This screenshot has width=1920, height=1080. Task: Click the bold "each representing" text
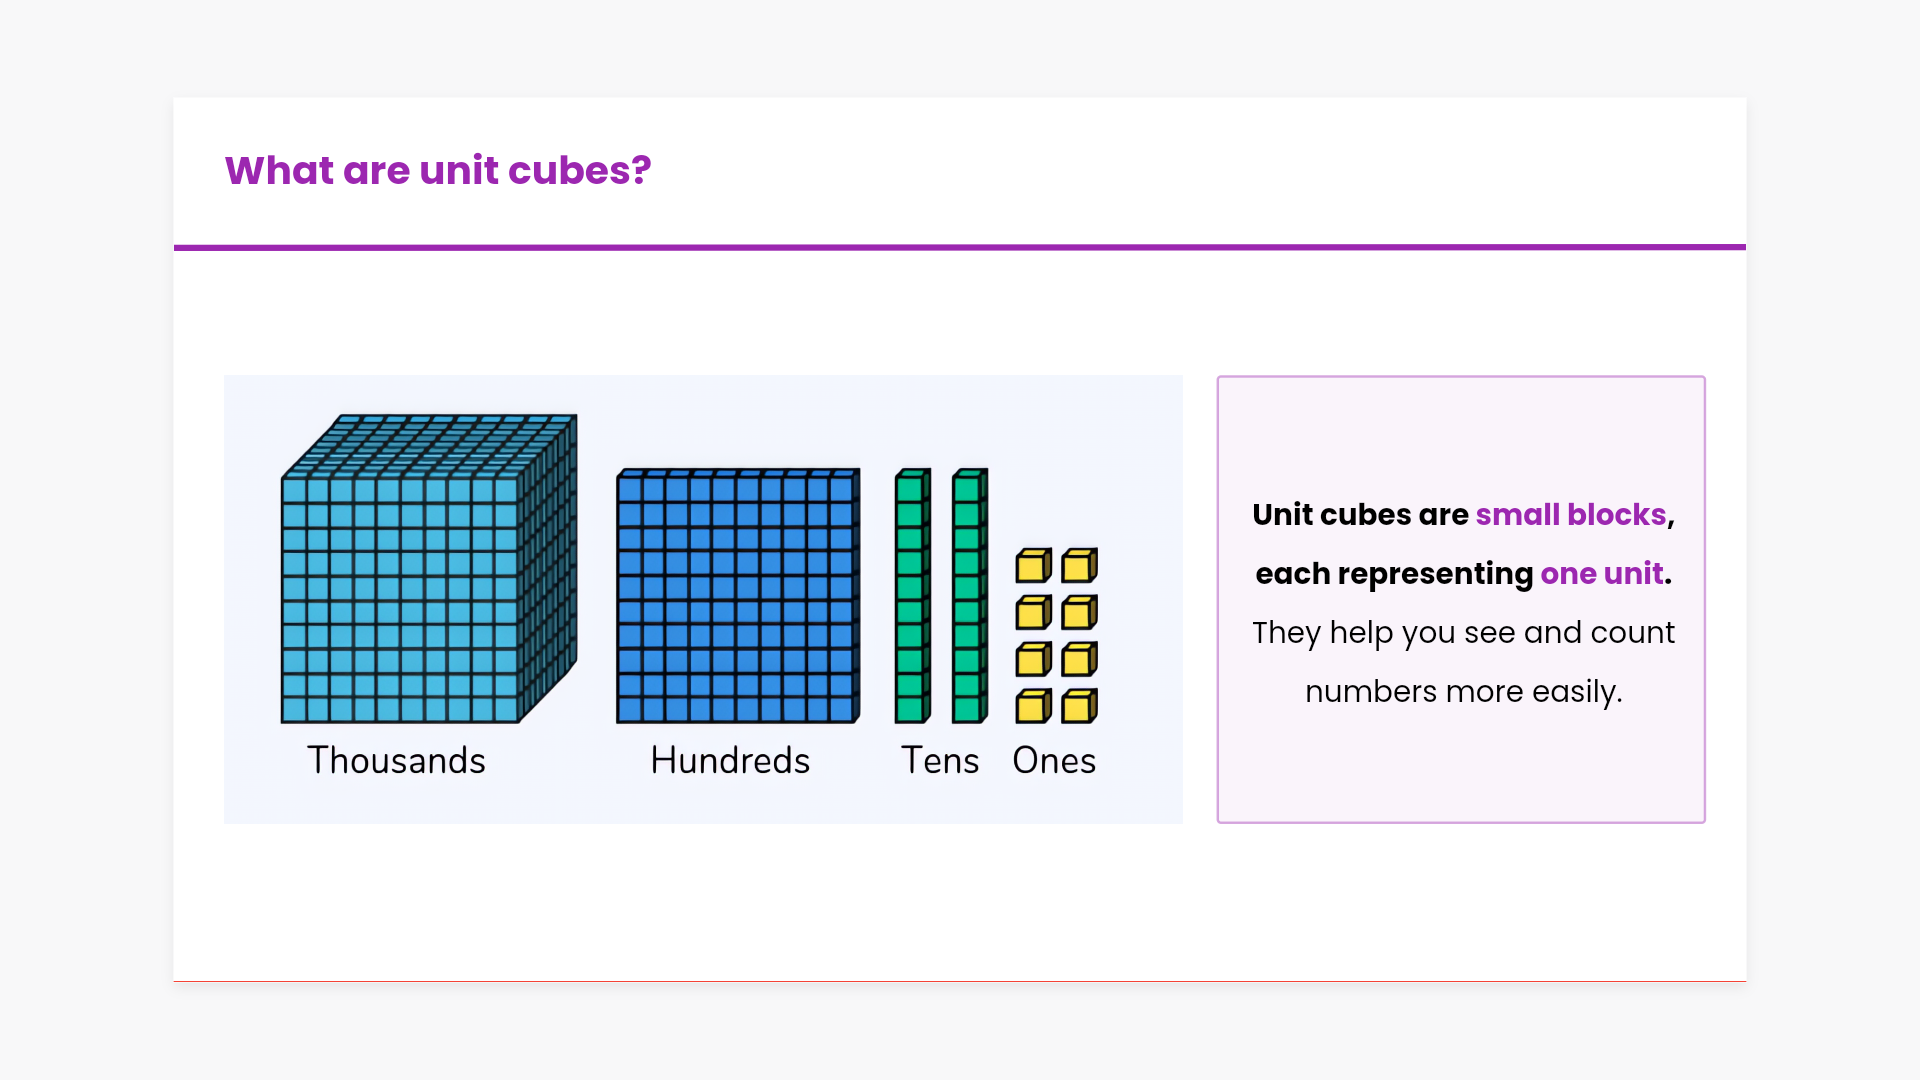click(x=1393, y=573)
